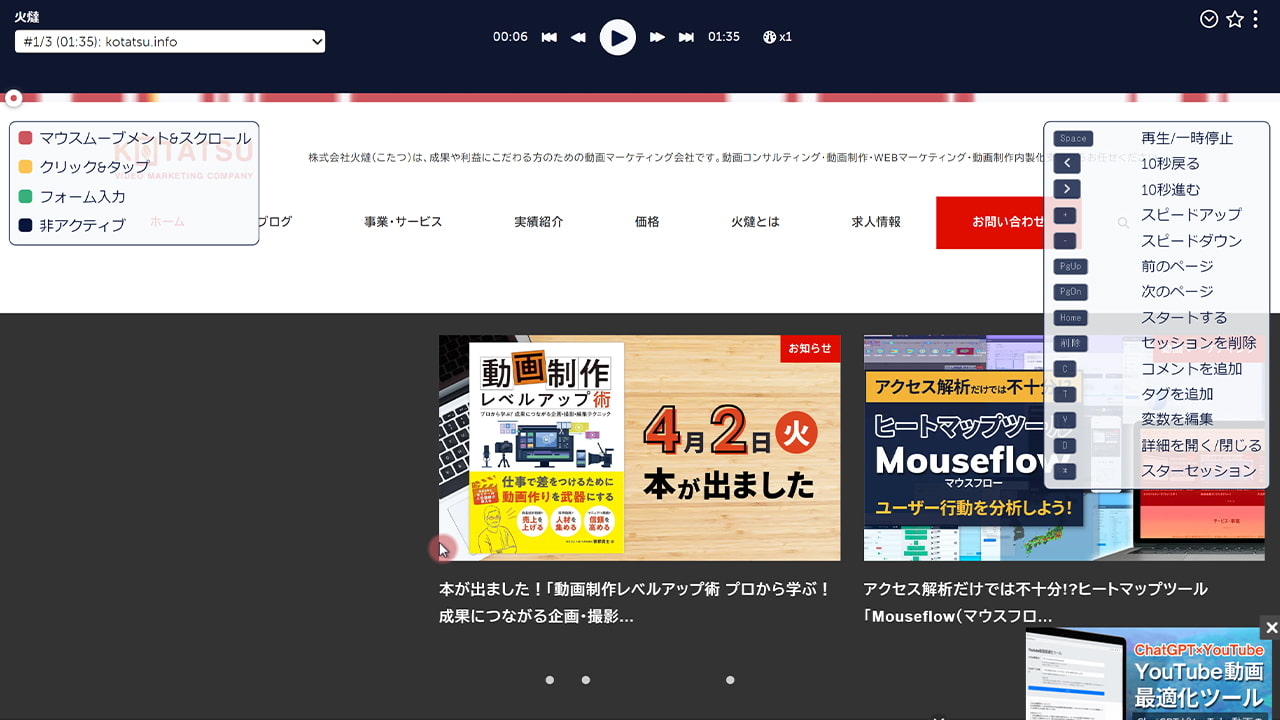
Task: Open article link アクセス解析だけでは不十分!?ヒートマップツール
Action: [1036, 603]
